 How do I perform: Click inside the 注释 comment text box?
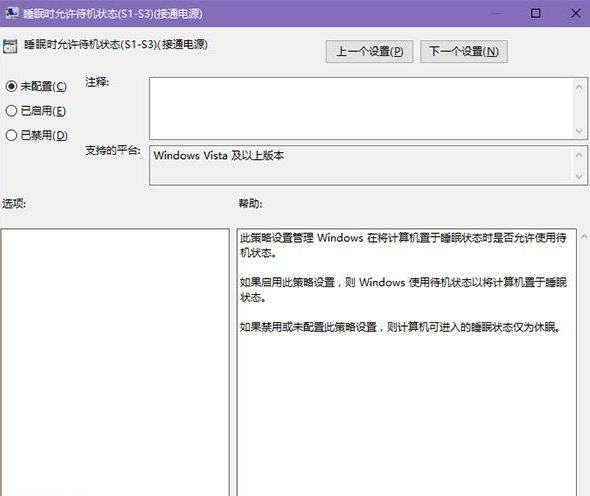pyautogui.click(x=361, y=108)
